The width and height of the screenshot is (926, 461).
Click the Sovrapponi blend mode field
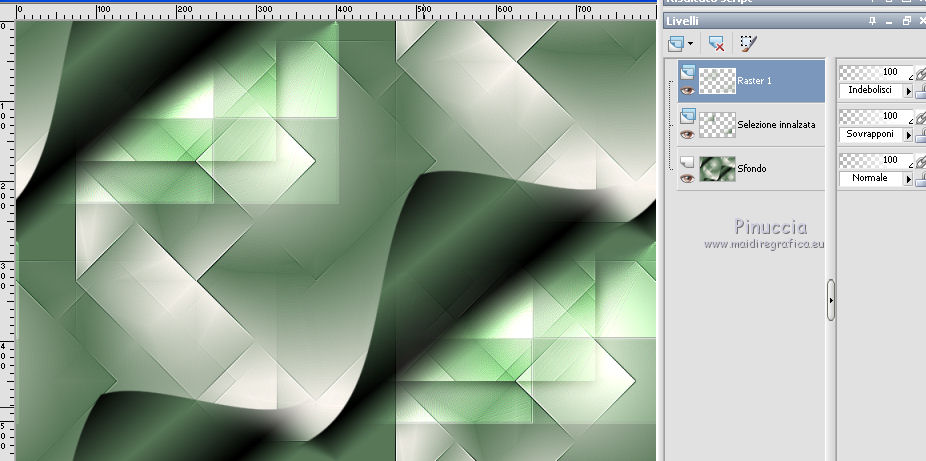tap(872, 135)
